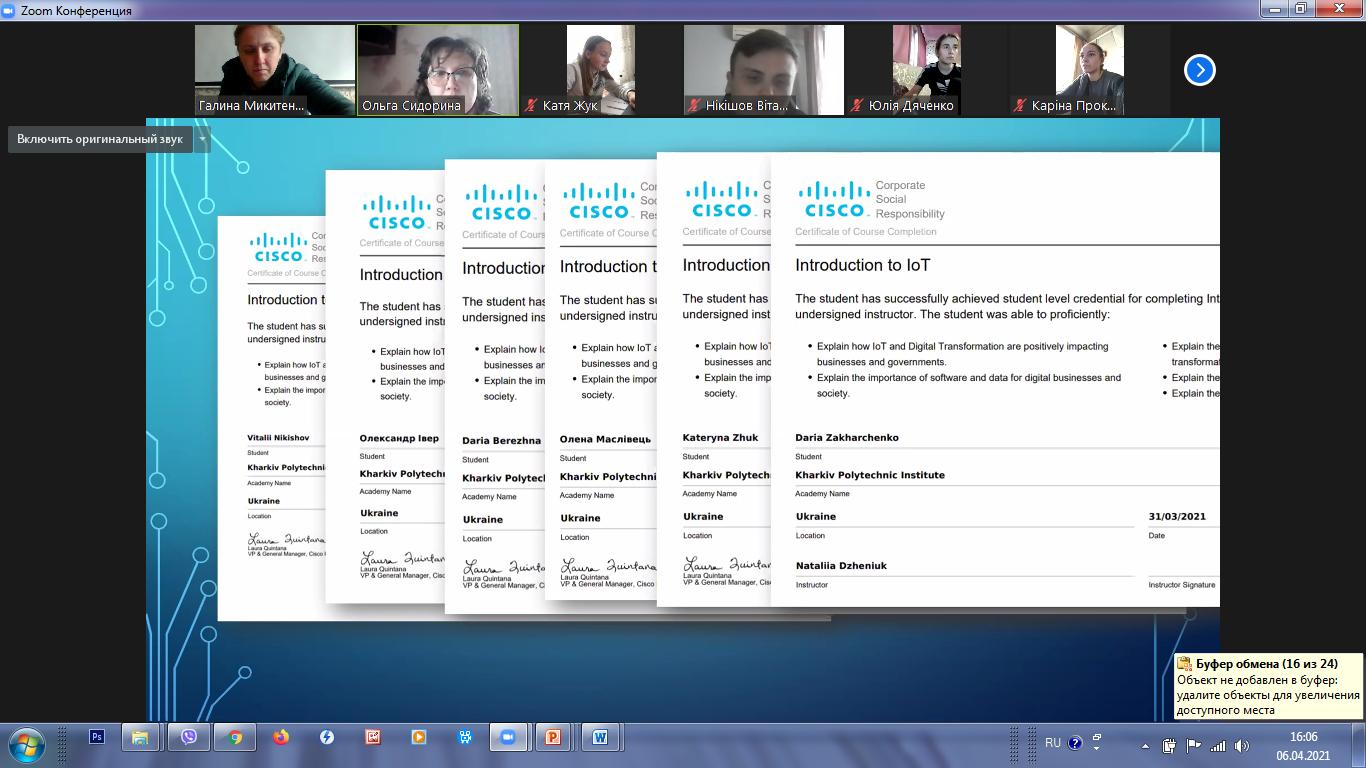Viewport: 1366px width, 768px height.
Task: Click the Kateryna Zhuk certificate
Action: coord(714,380)
